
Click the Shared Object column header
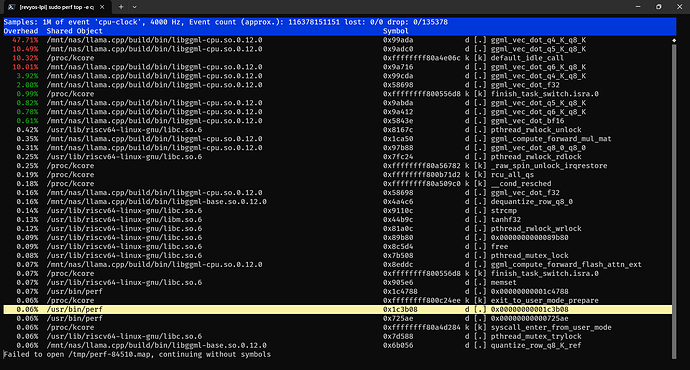[x=74, y=31]
